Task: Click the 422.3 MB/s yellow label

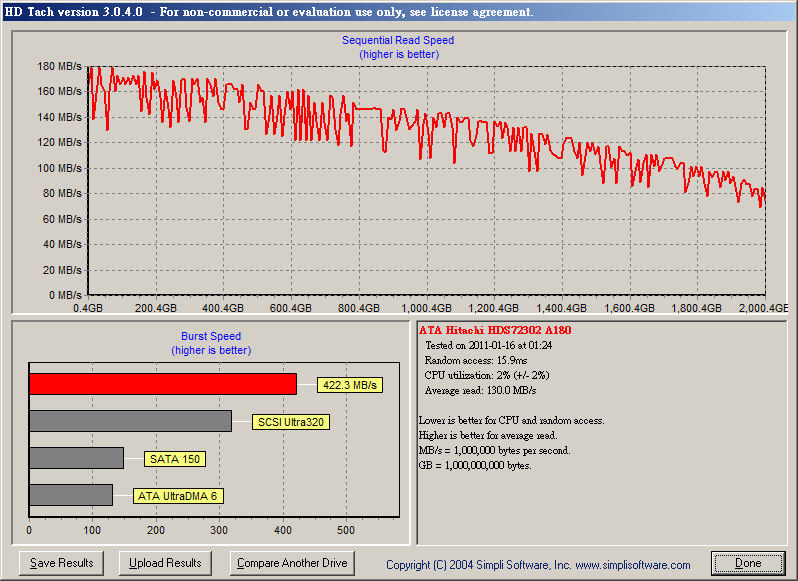Action: 350,385
